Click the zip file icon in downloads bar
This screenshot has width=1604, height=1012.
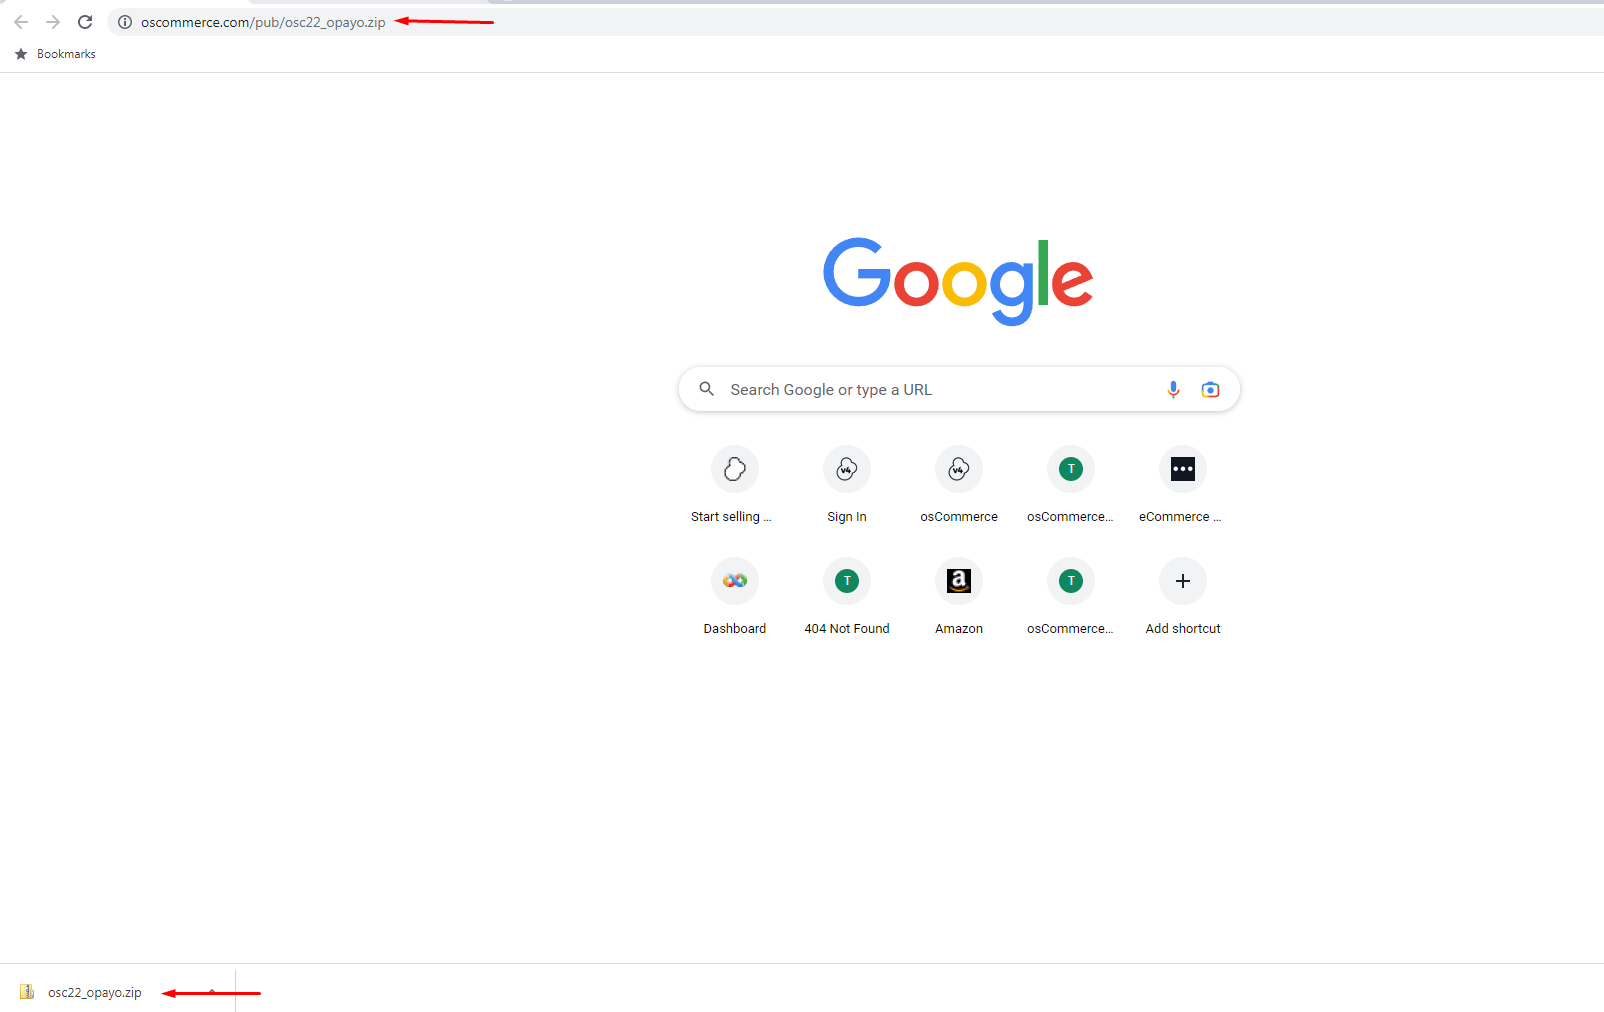27,992
